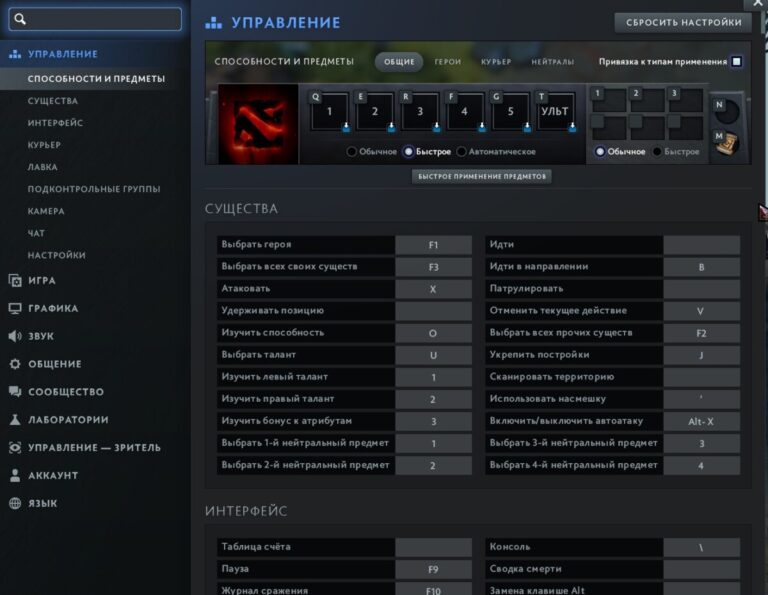Click item slot 2 in the inventory
768x595 pixels.
[647, 99]
